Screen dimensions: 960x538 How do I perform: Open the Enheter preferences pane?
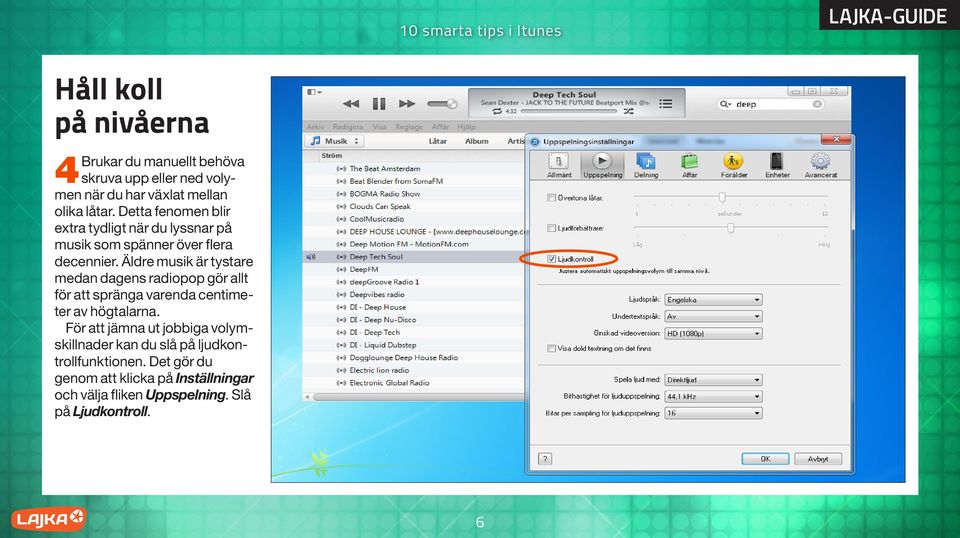777,165
